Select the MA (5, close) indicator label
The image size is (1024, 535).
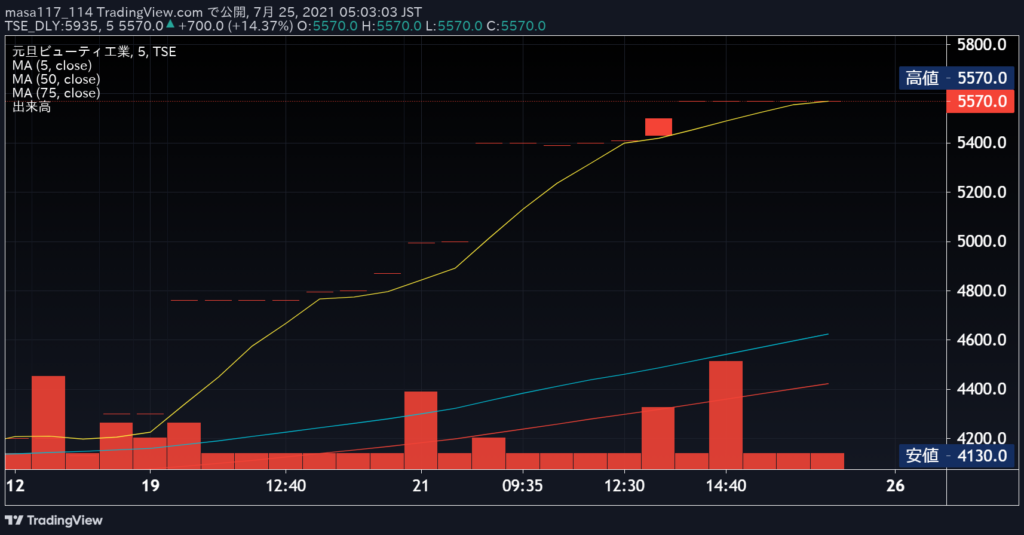52,65
